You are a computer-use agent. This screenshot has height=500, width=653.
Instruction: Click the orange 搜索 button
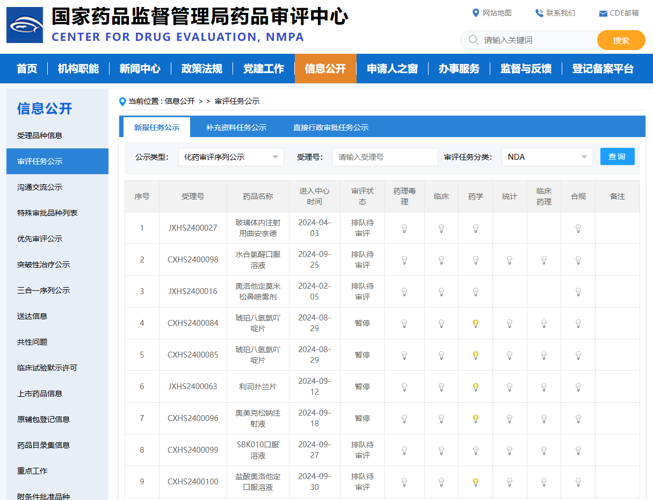tap(621, 40)
